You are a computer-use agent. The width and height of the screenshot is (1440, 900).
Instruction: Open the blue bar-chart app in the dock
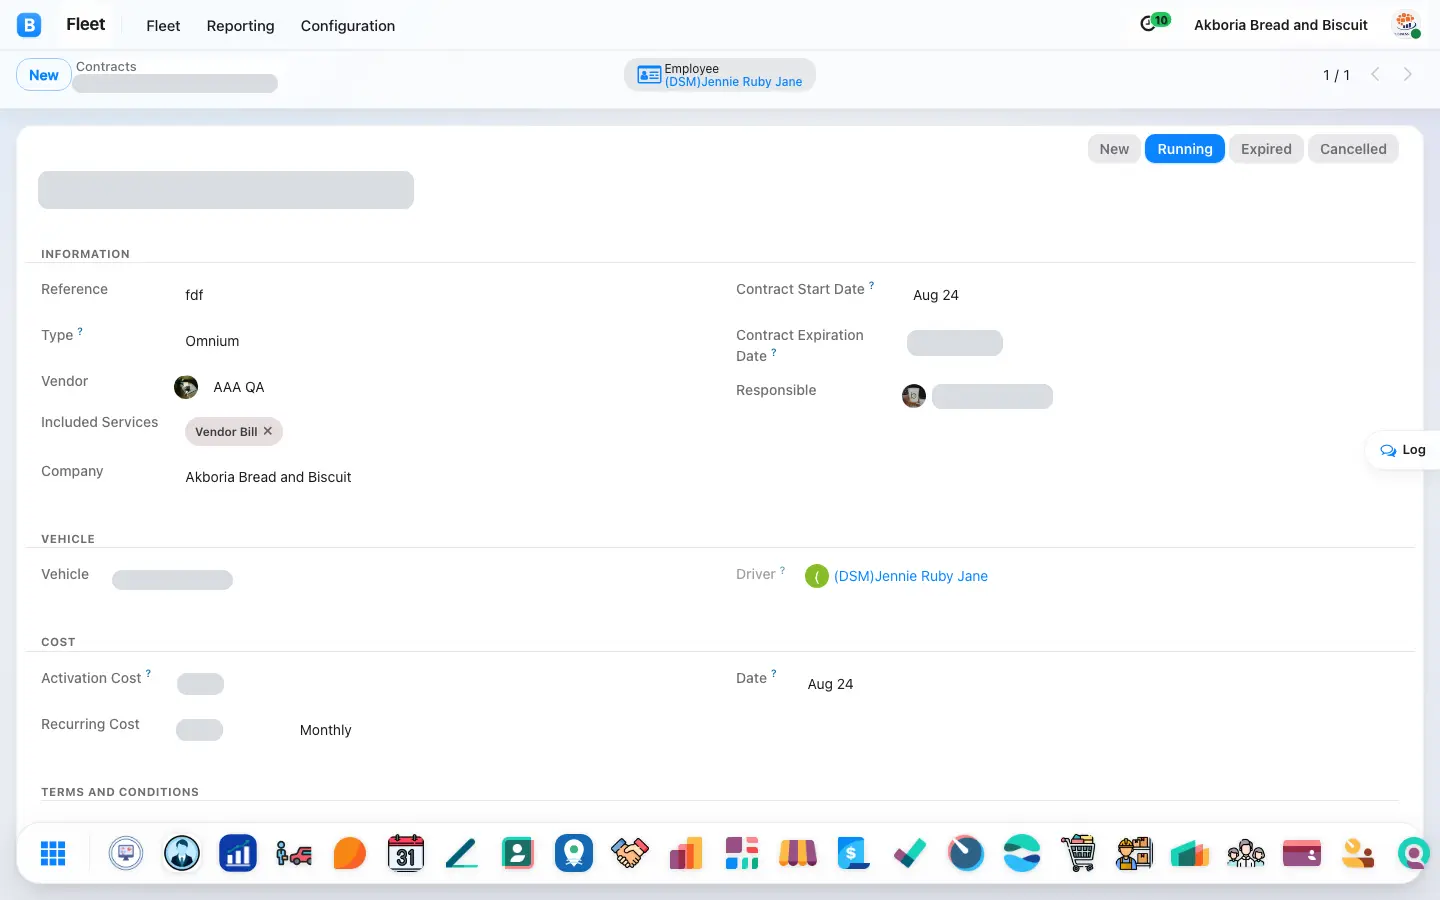238,853
